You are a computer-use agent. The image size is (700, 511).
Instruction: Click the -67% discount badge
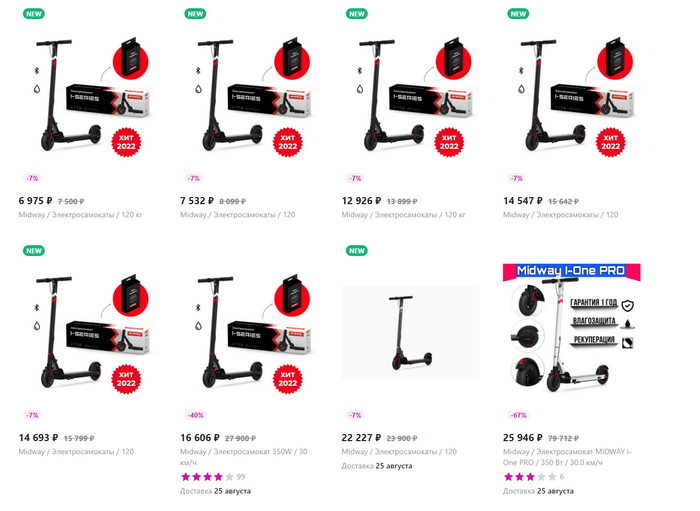point(518,415)
